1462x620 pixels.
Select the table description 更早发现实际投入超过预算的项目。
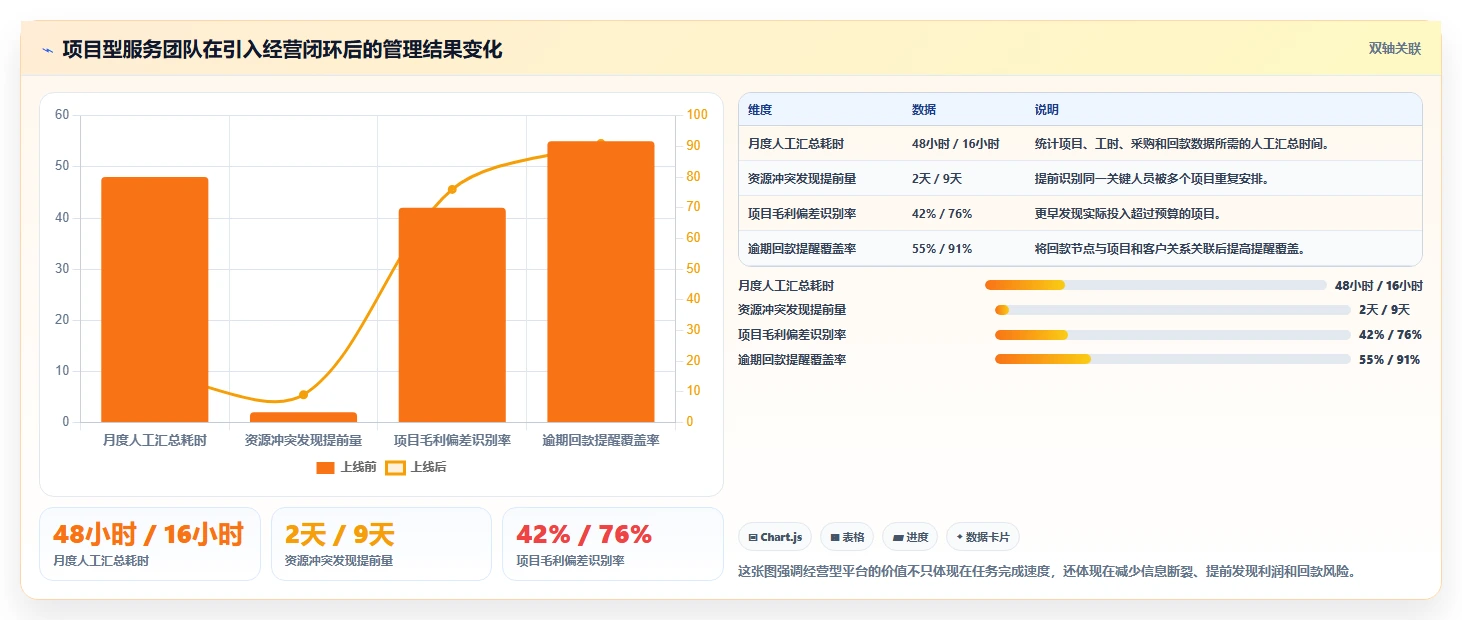(x=1129, y=214)
